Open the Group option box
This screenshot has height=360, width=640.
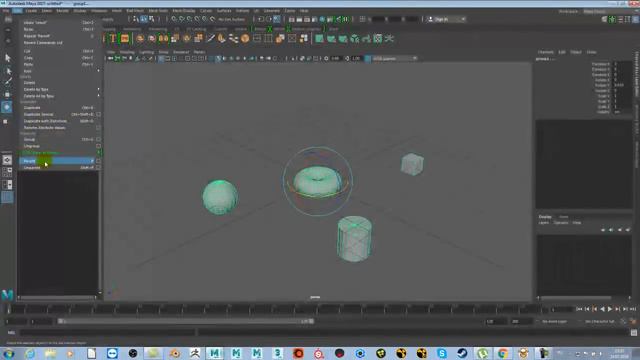pos(98,139)
